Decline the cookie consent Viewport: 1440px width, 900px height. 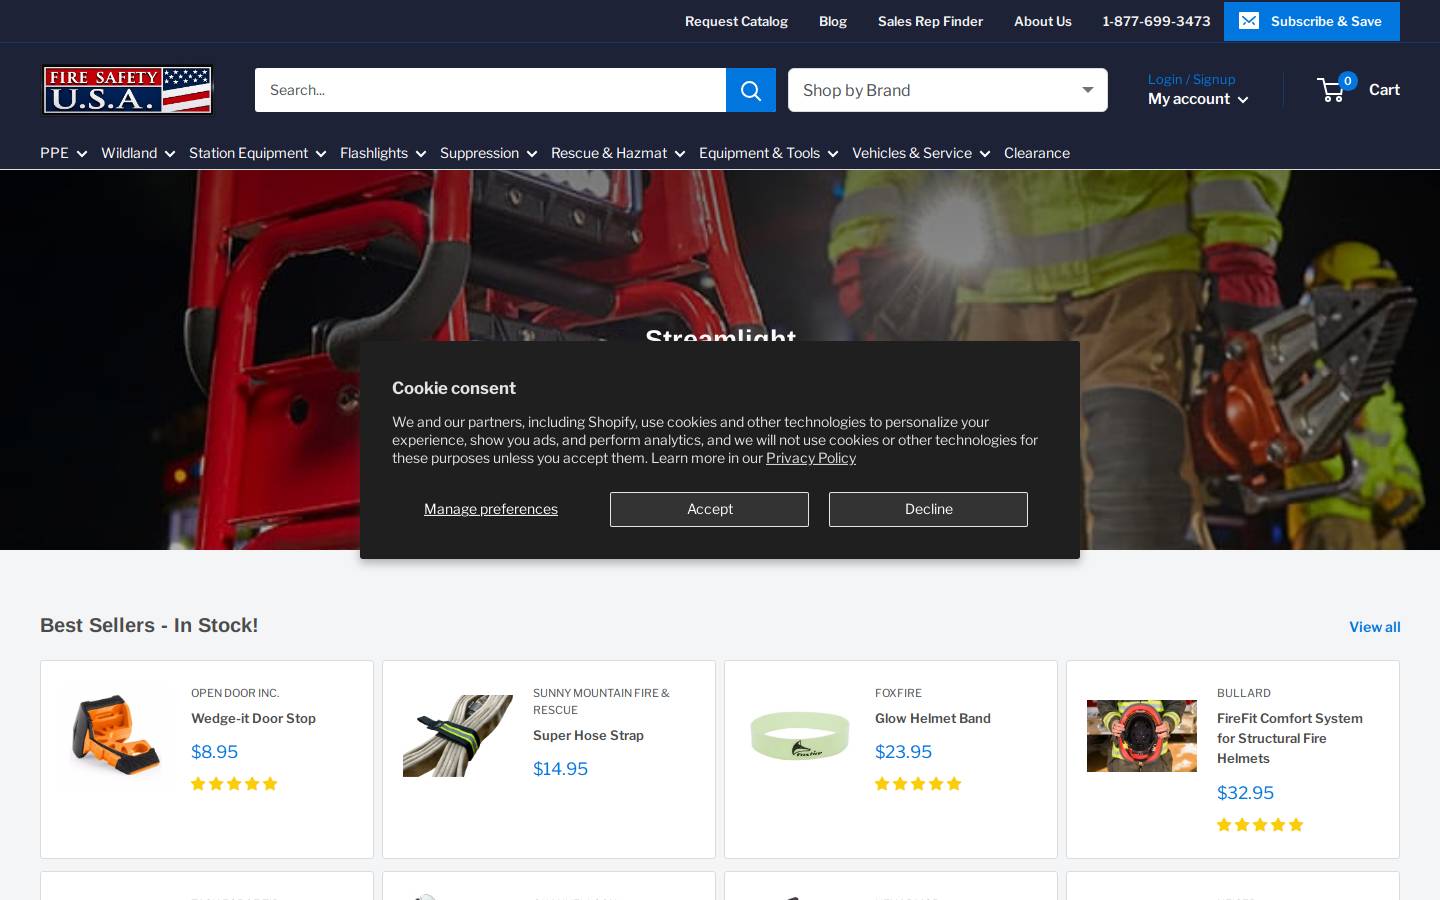pos(928,509)
